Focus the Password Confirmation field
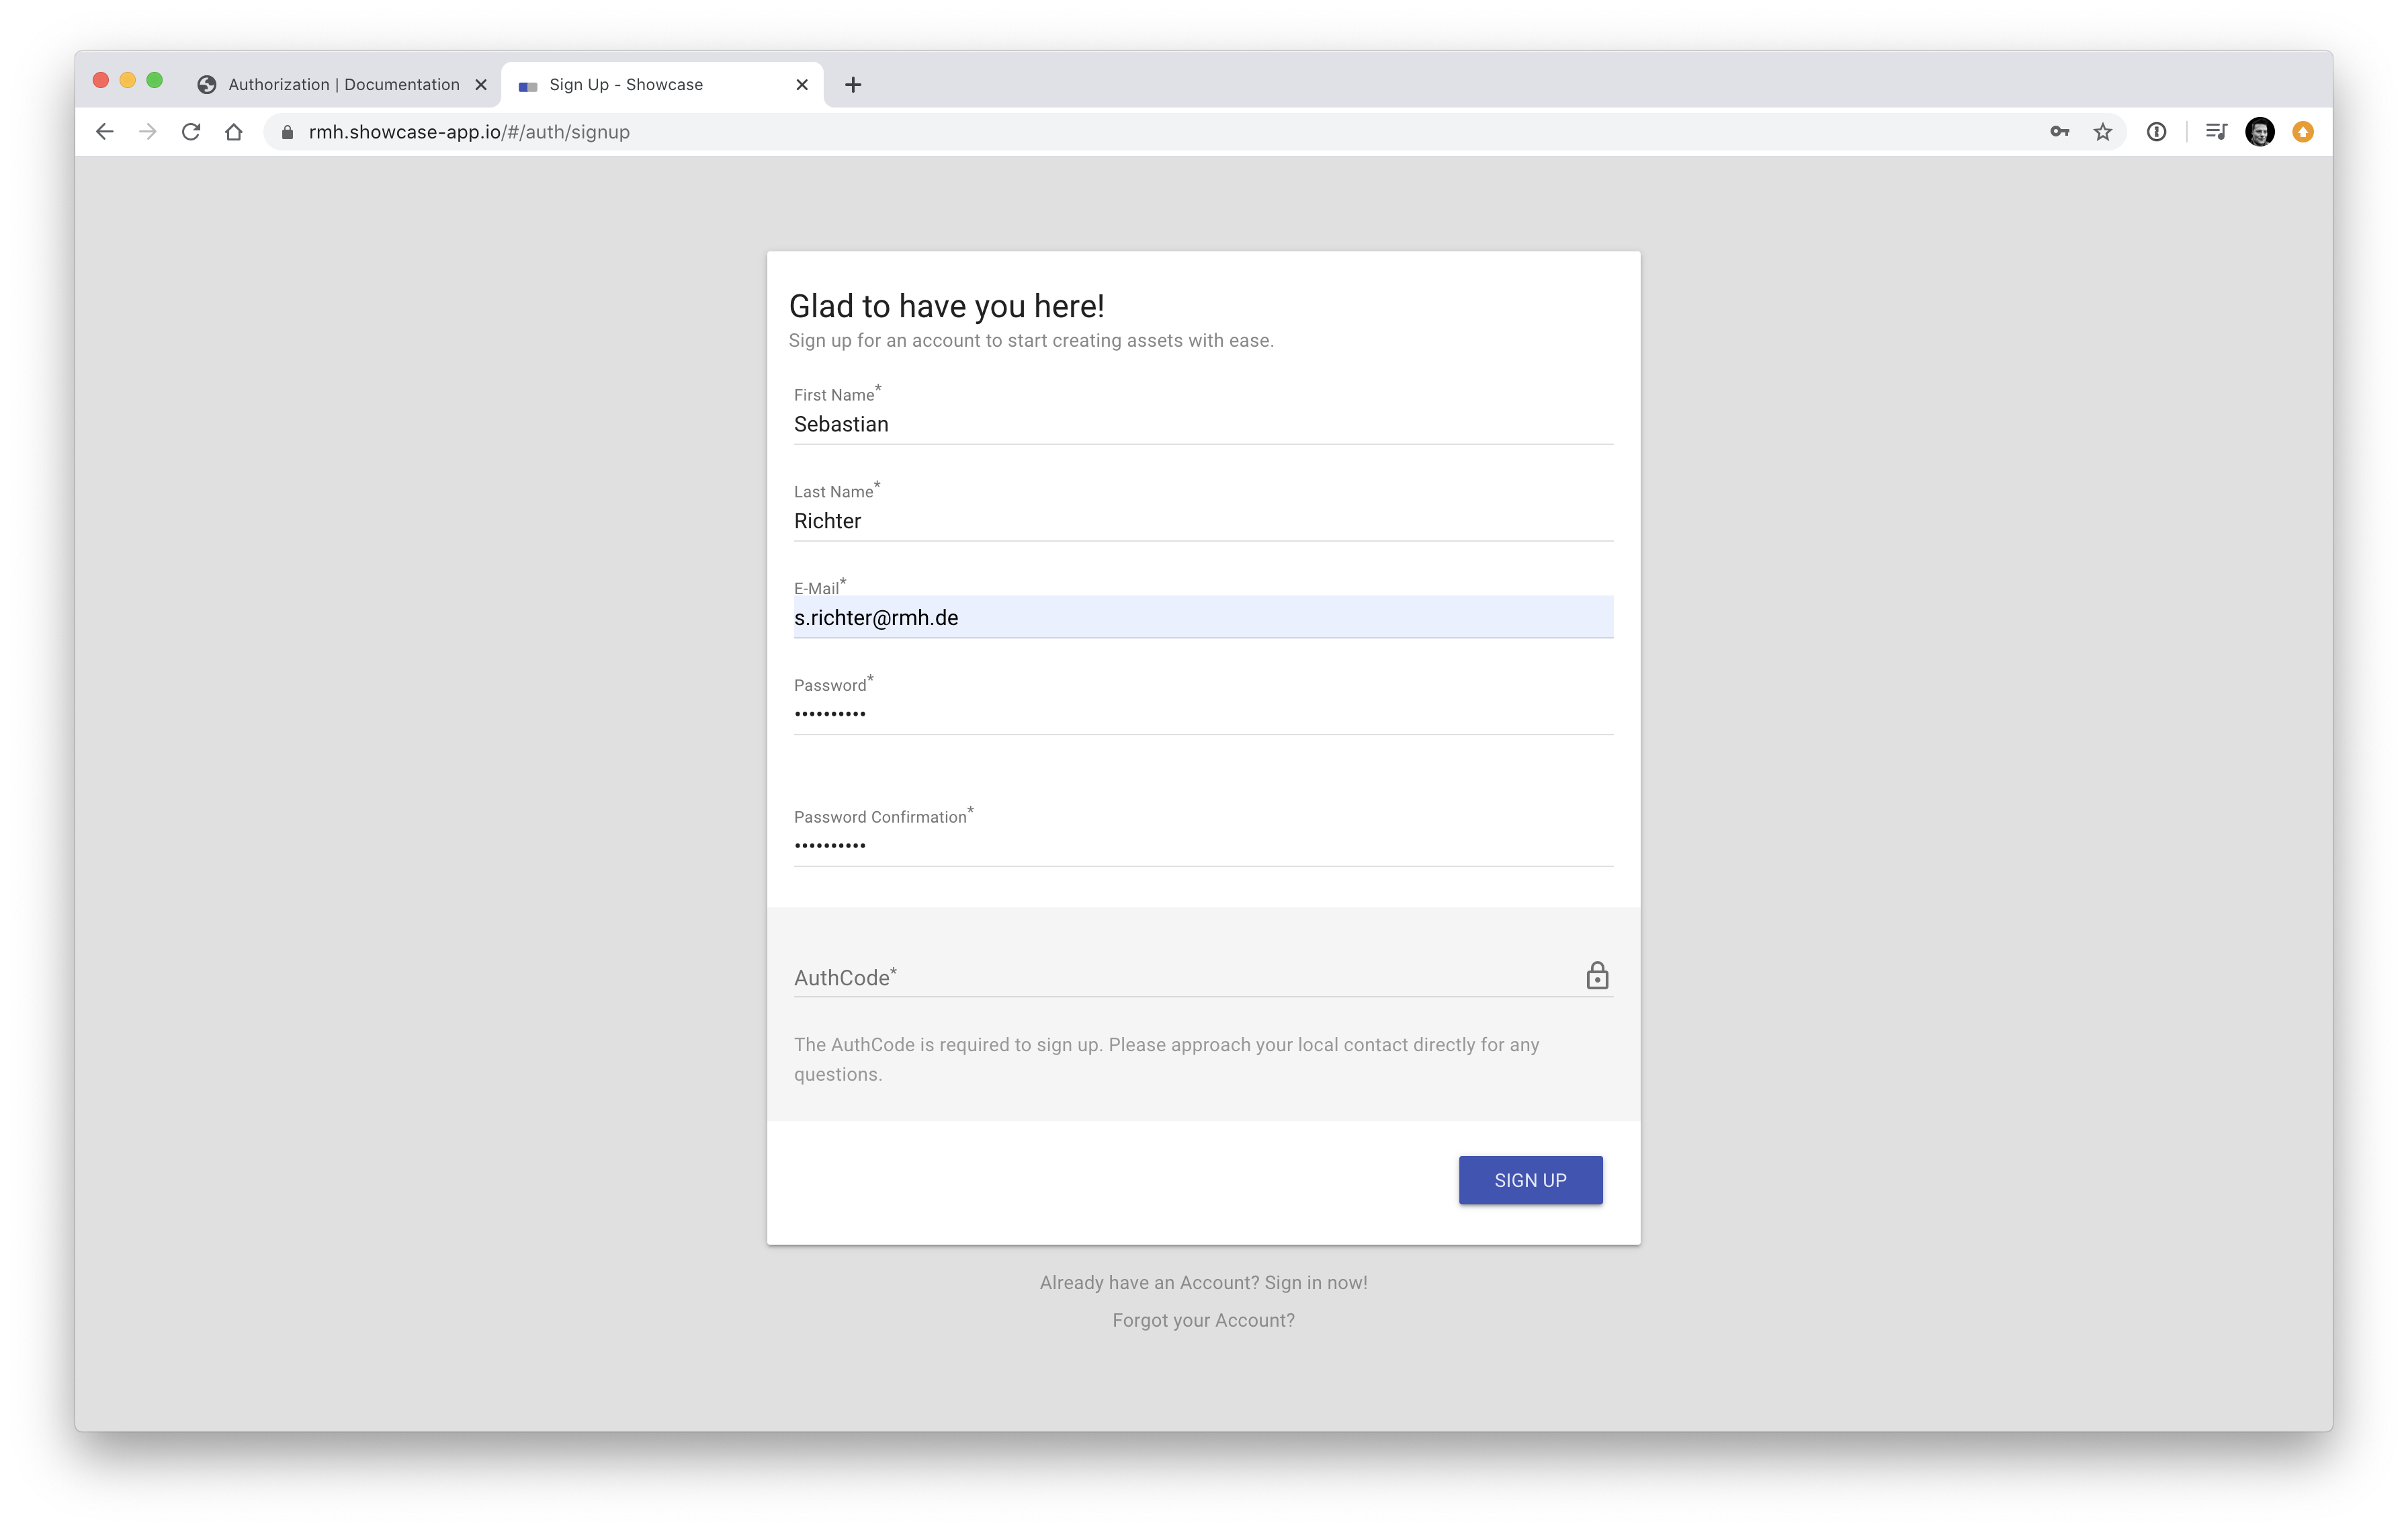Viewport: 2408px width, 1531px height. pyautogui.click(x=1203, y=846)
